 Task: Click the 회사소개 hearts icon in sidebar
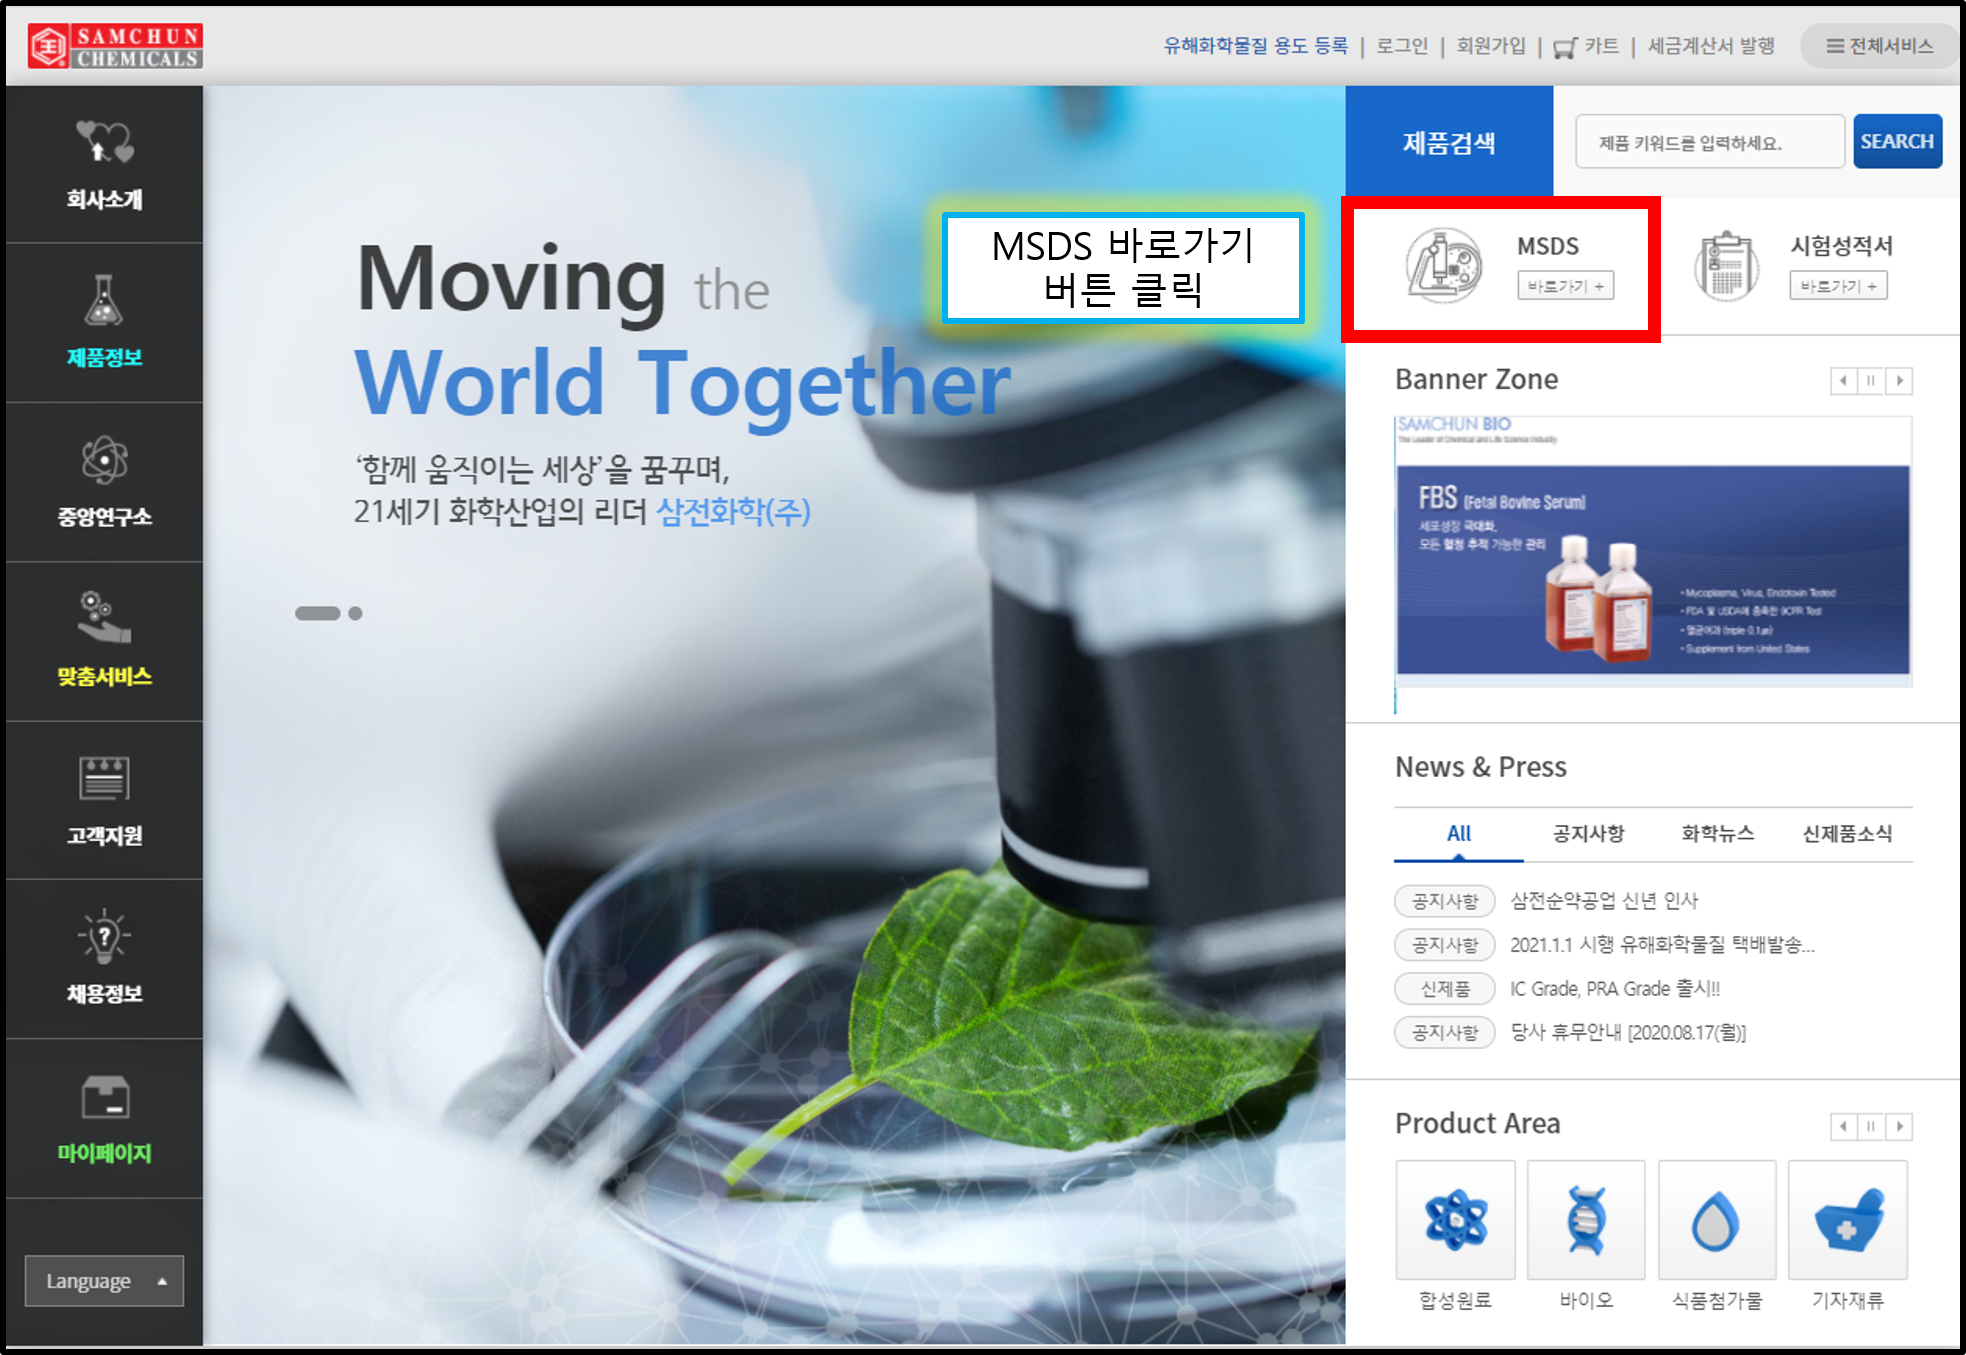point(104,142)
